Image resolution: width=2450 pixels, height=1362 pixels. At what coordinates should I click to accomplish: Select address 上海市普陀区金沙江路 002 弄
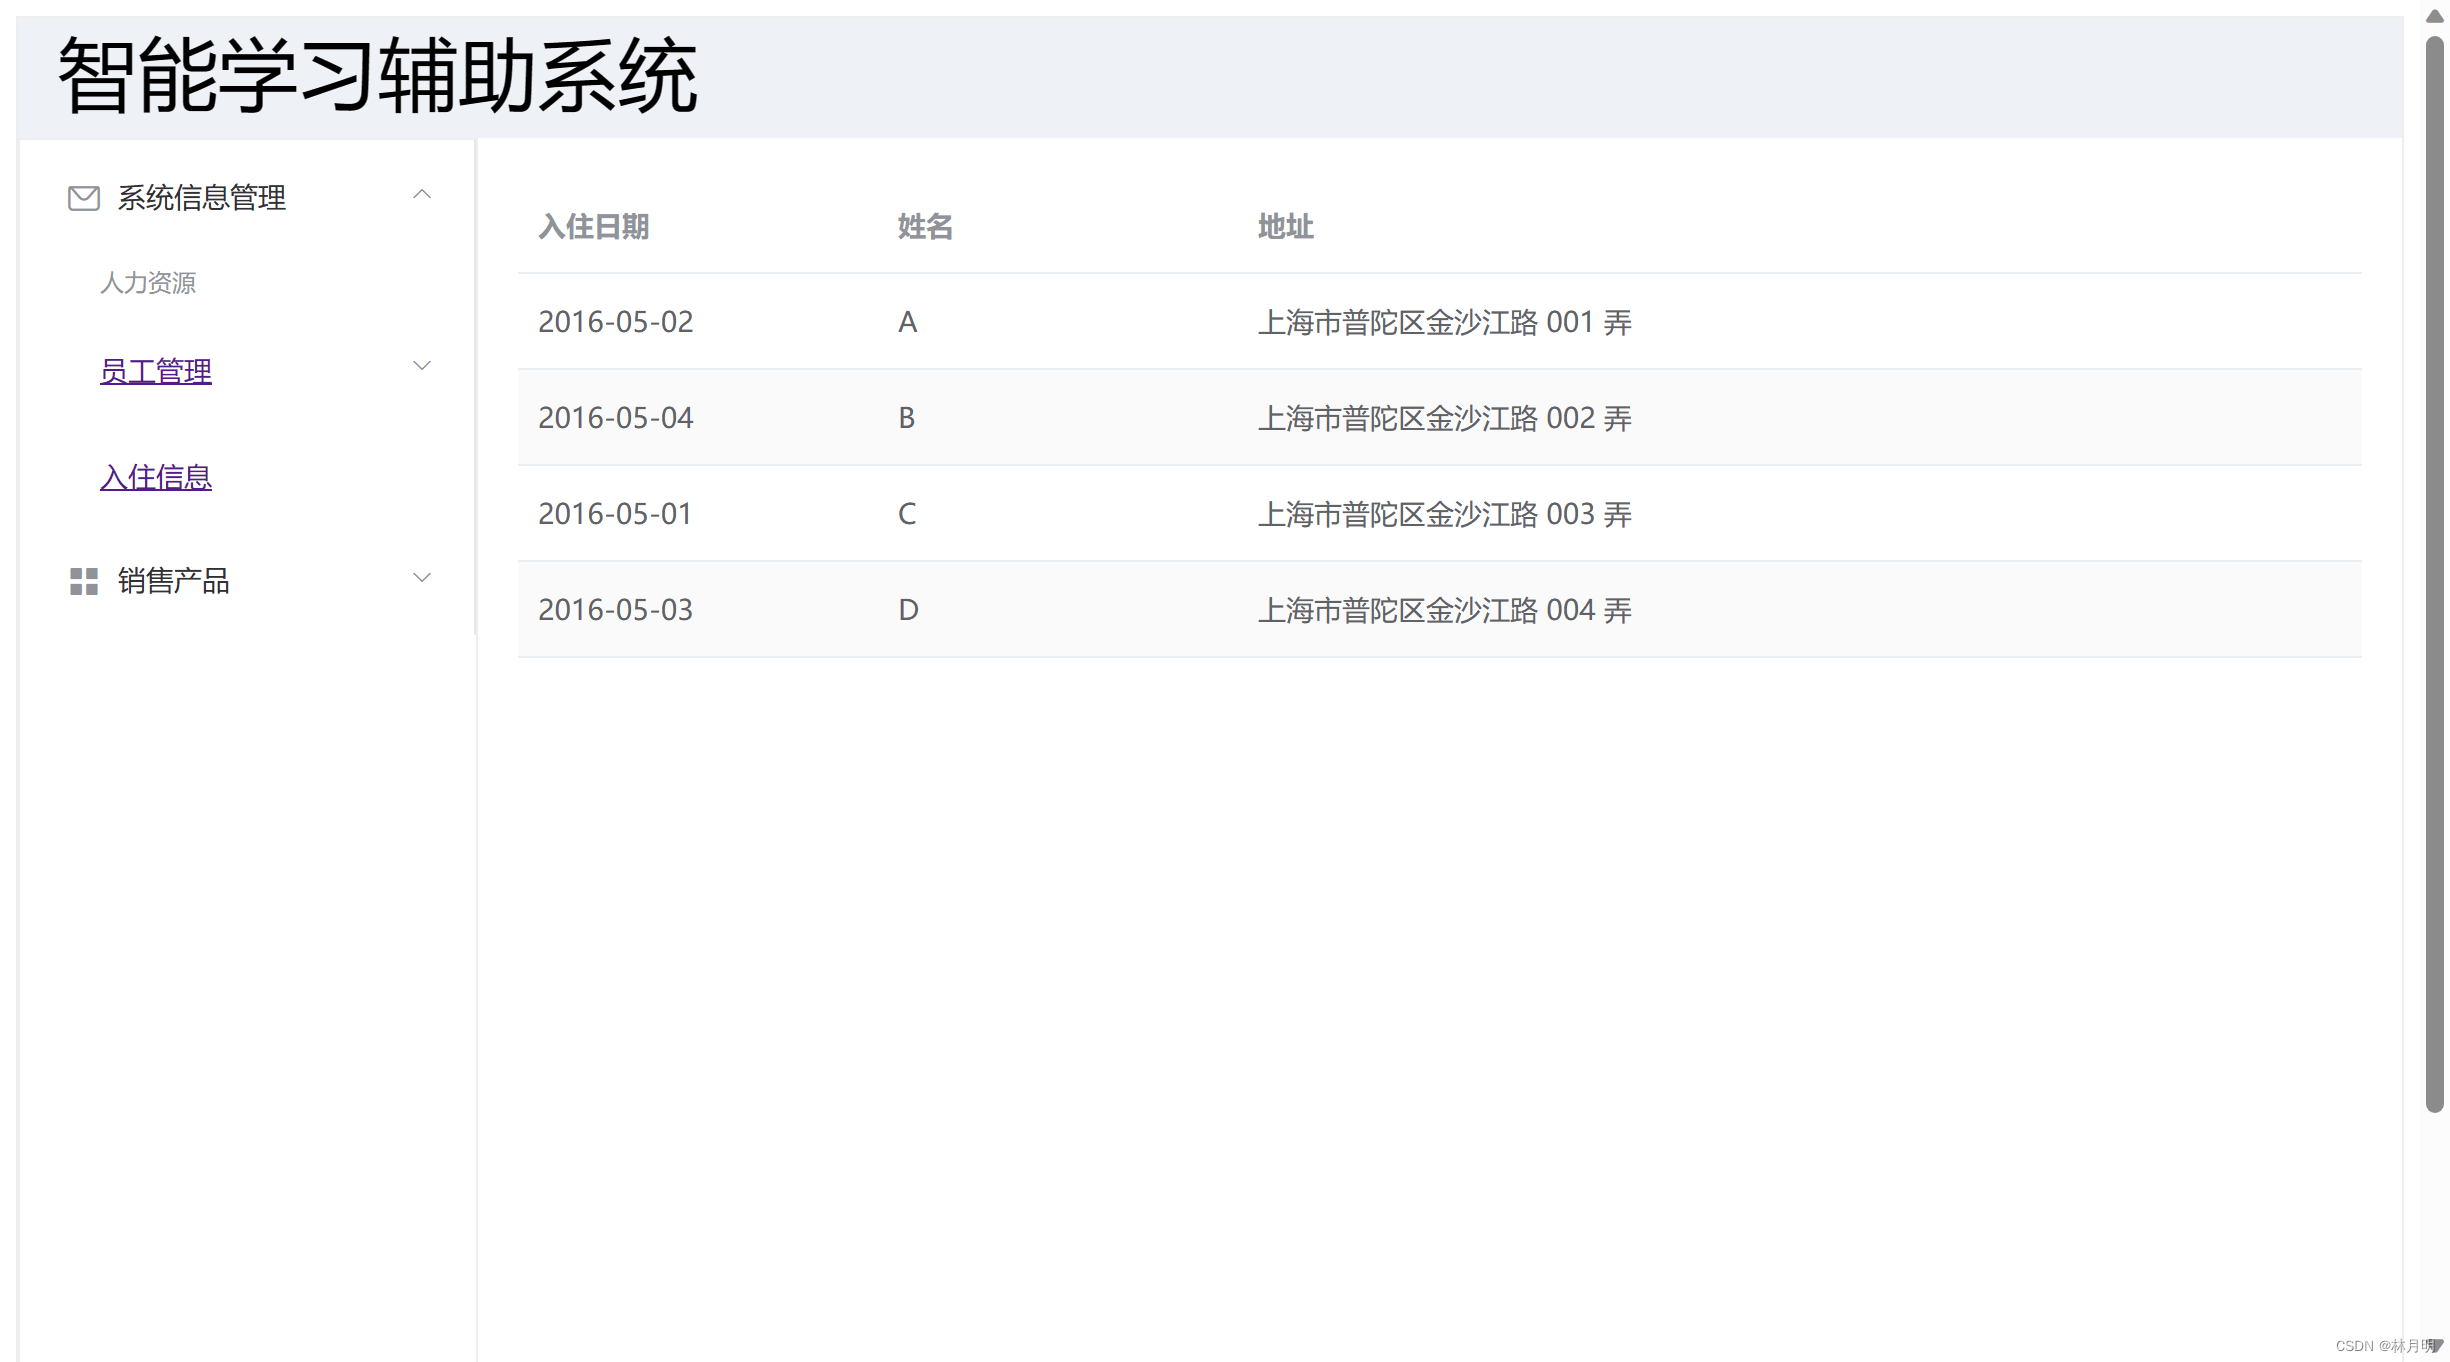(x=1445, y=418)
